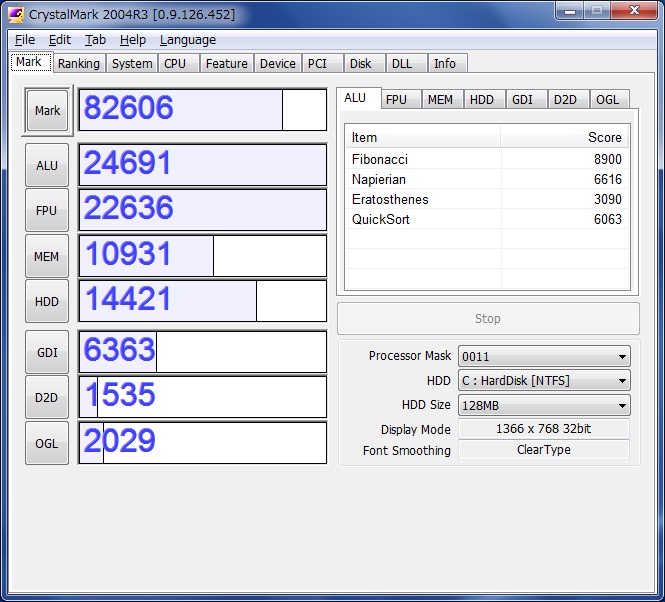Run the MEM benchmark button
This screenshot has width=665, height=602.
coord(47,256)
